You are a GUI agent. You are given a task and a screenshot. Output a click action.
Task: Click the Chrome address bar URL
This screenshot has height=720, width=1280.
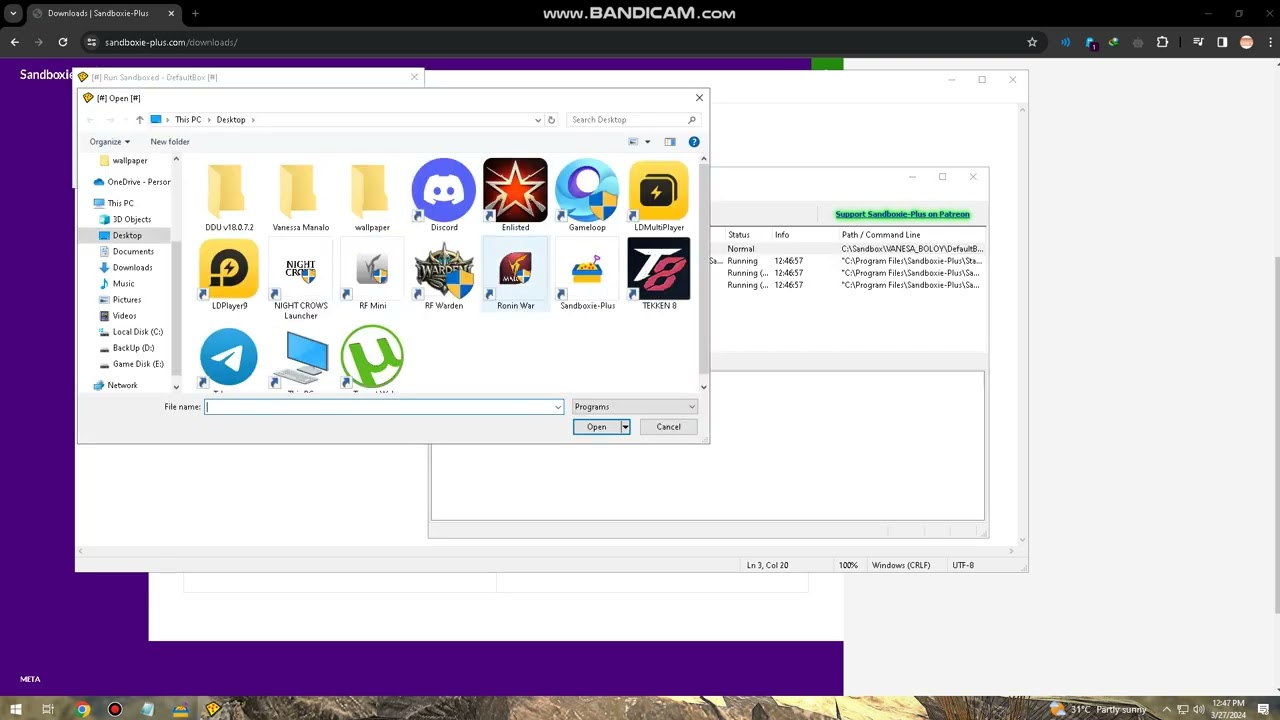171,42
